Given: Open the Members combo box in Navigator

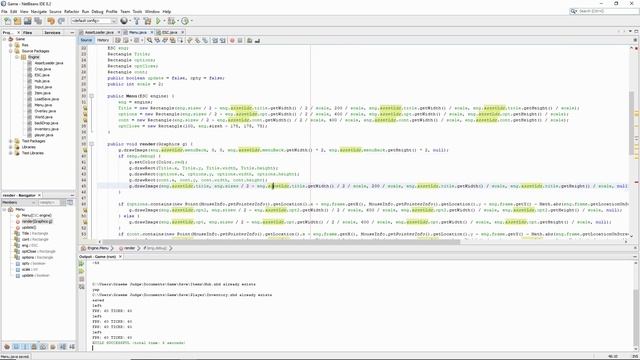Looking at the screenshot, I should [x=19, y=202].
